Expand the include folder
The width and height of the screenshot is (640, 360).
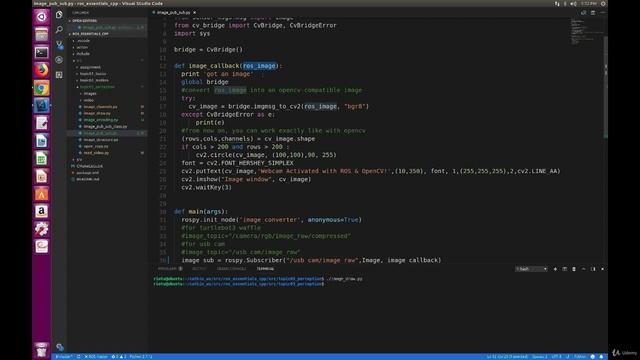(83, 54)
